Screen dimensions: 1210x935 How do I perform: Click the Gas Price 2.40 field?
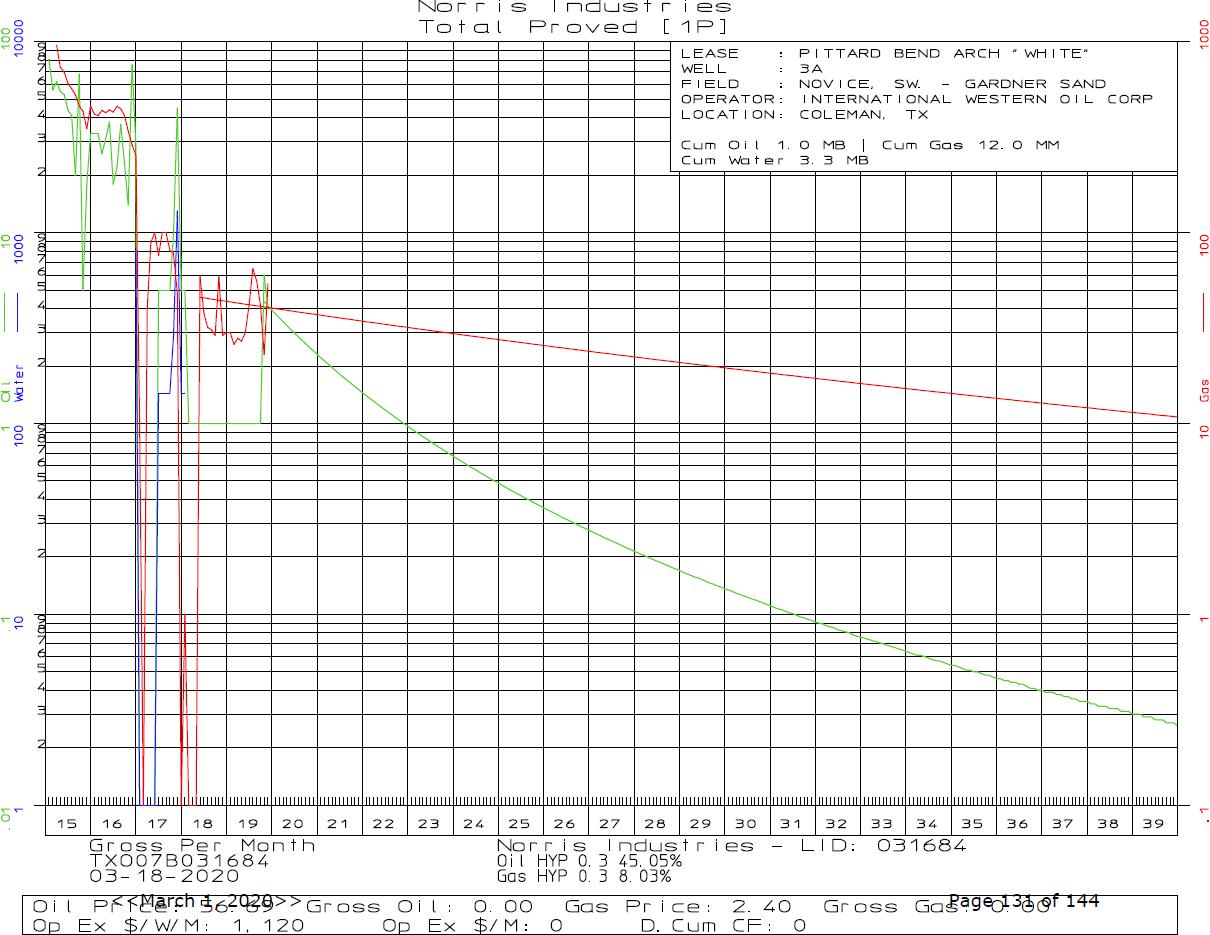point(678,907)
